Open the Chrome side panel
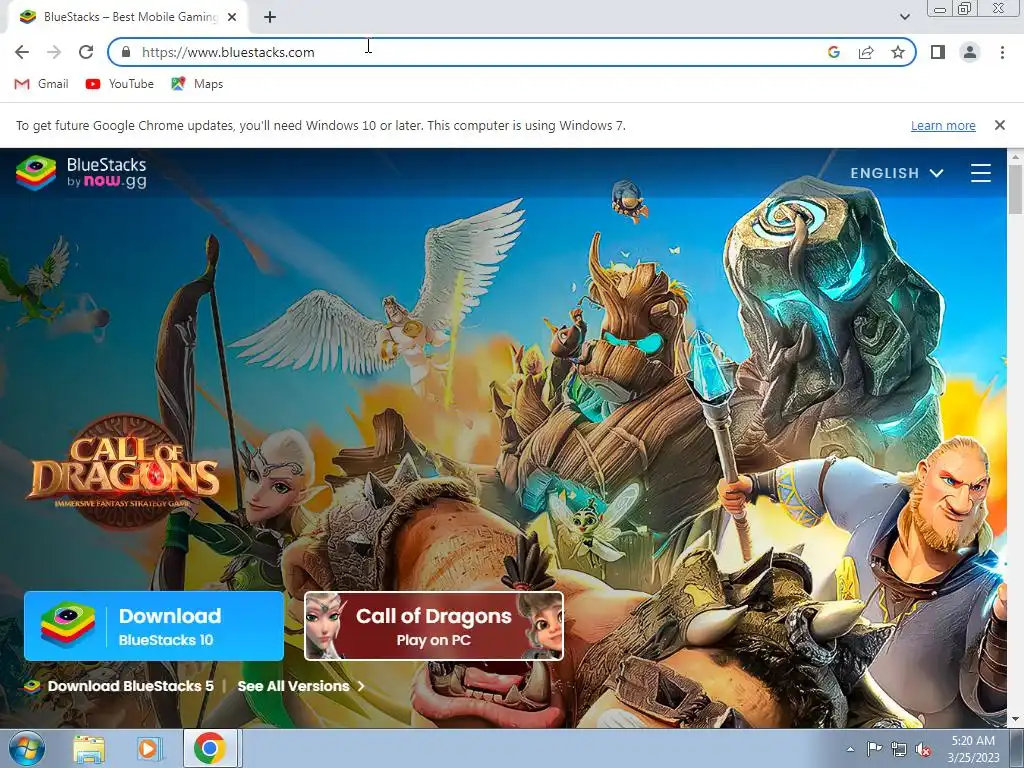 pyautogui.click(x=938, y=52)
